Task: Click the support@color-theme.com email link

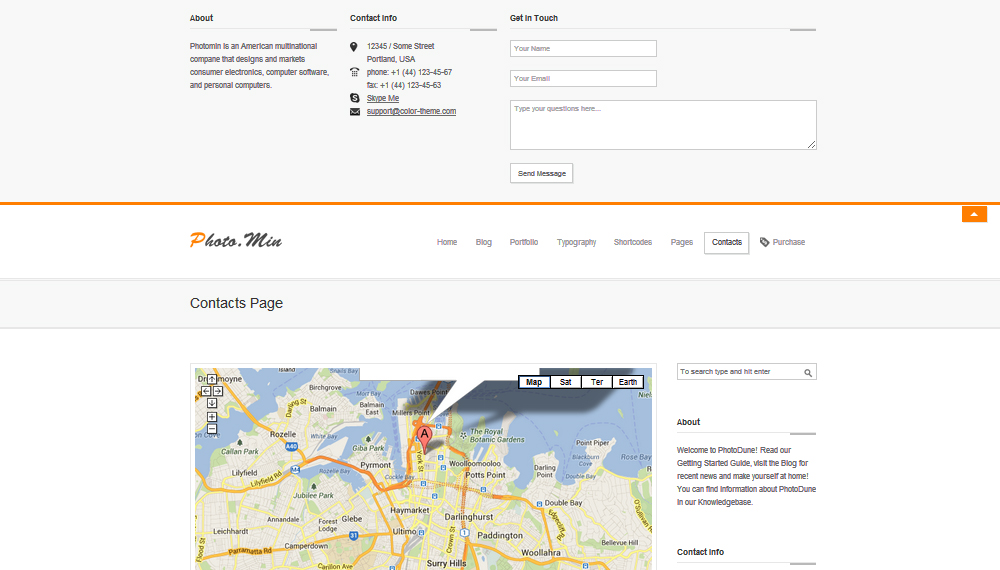Action: pyautogui.click(x=411, y=111)
